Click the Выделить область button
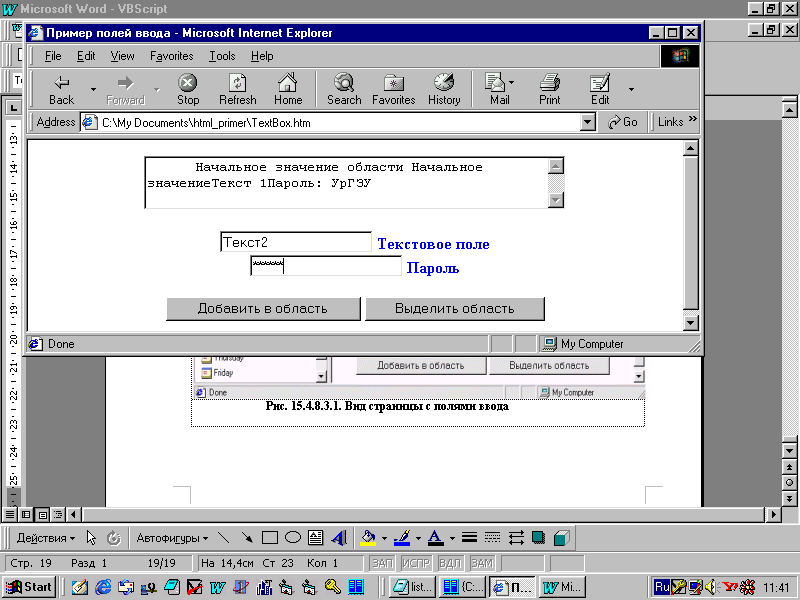Viewport: 800px width, 600px height. pos(455,309)
